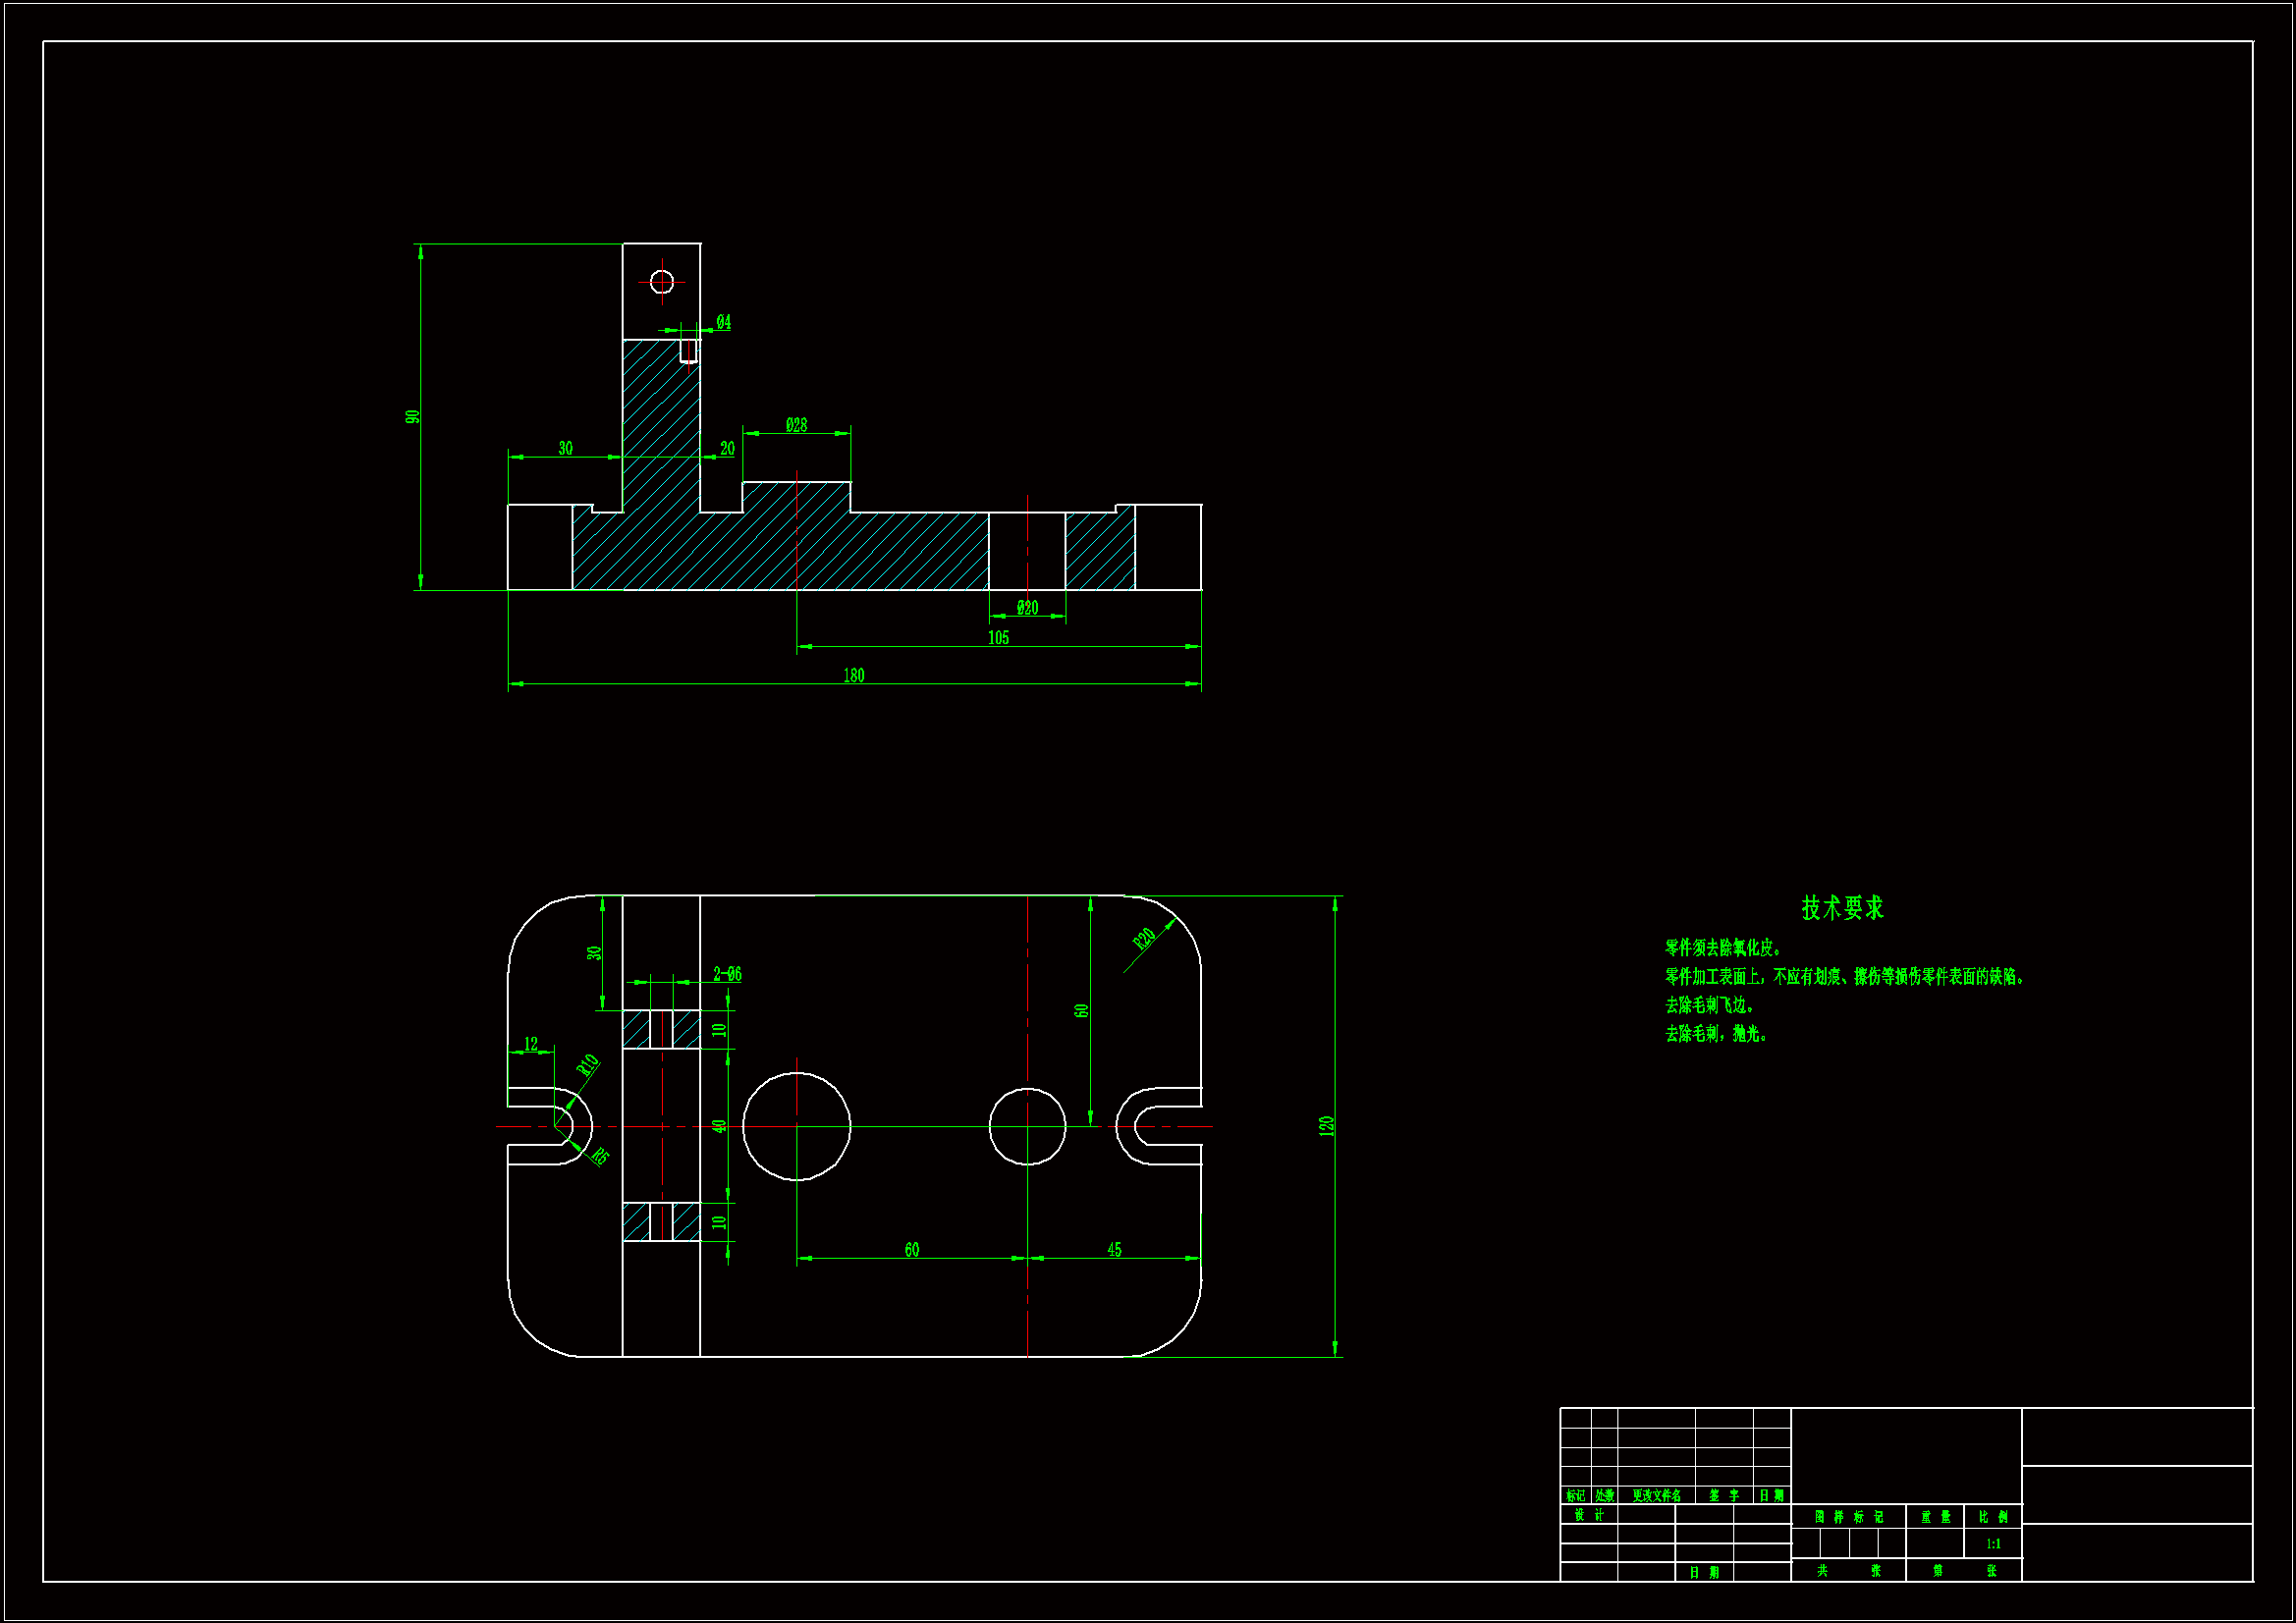Select the 12 slot depth dimension text
The height and width of the screenshot is (1623, 2296).
531,1044
